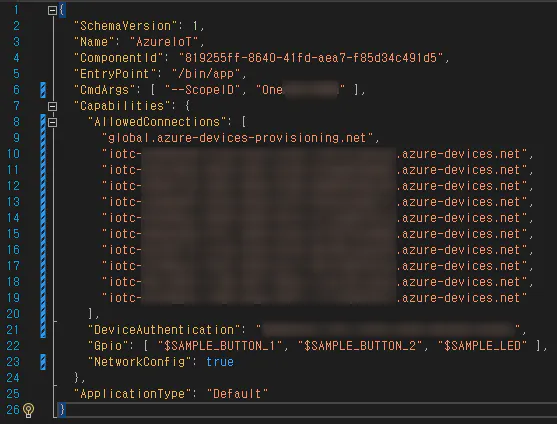Click the "AzureIoT" name value

[164, 42]
